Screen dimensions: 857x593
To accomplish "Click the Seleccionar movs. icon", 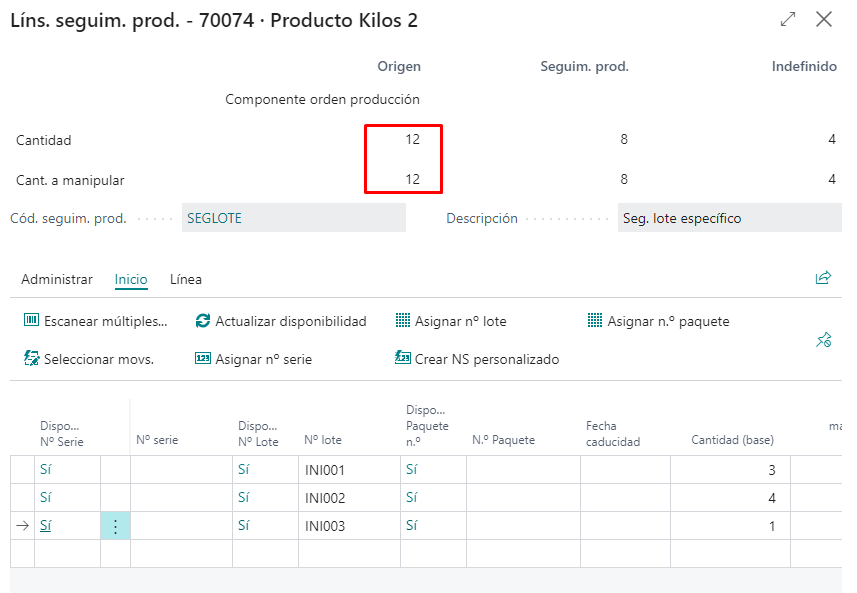I will (31, 359).
